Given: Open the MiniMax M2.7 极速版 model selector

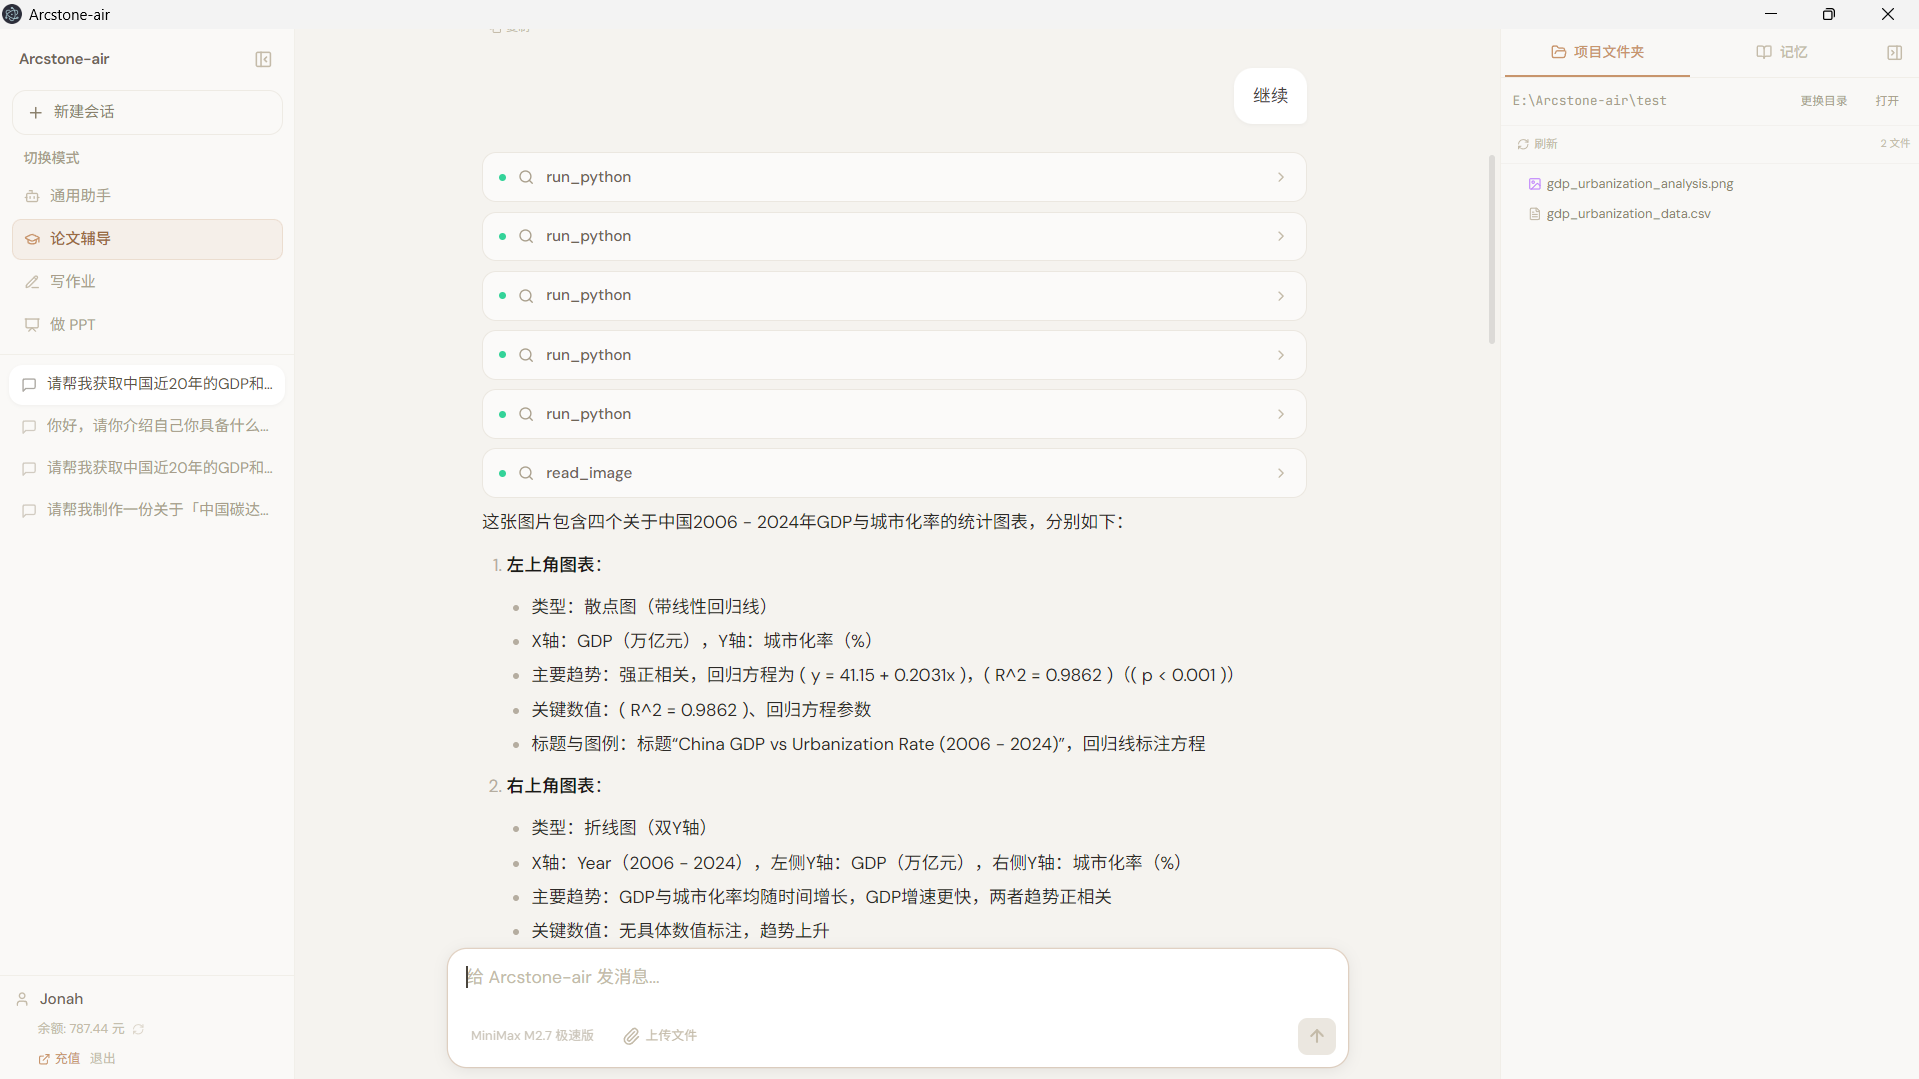Looking at the screenshot, I should click(531, 1036).
